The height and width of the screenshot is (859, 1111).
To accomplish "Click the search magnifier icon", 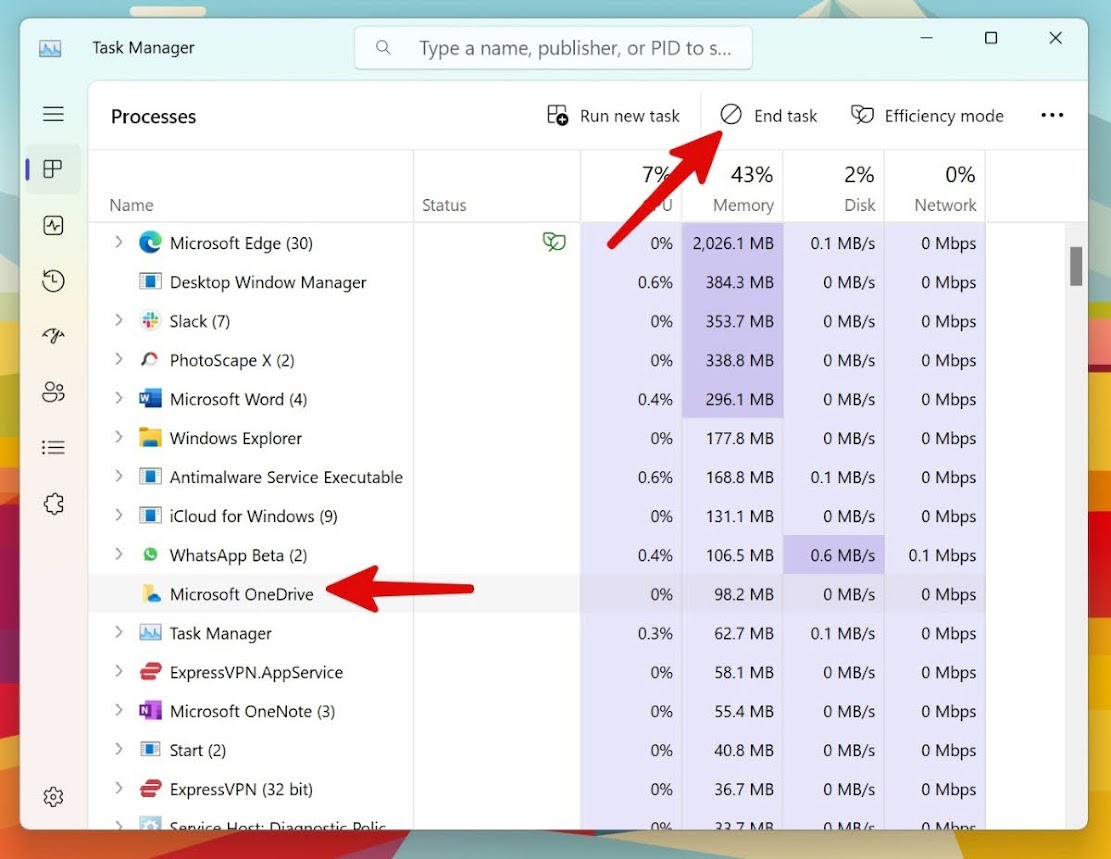I will click(383, 47).
